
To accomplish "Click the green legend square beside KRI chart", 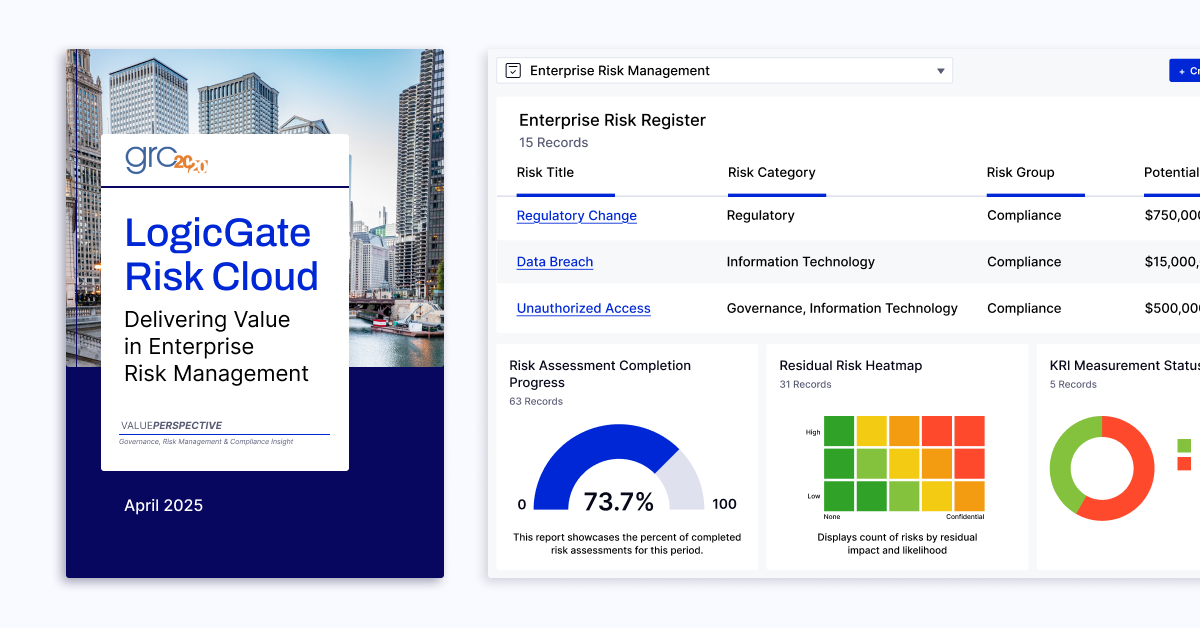I will coord(1184,446).
